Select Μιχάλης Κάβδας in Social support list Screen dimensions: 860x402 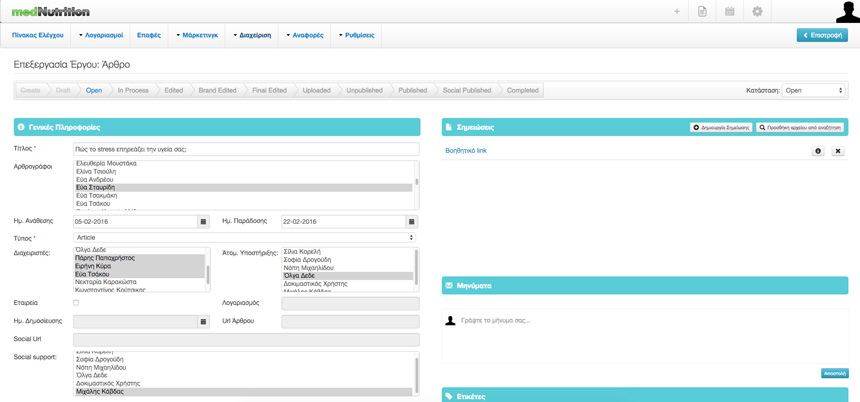point(244,392)
